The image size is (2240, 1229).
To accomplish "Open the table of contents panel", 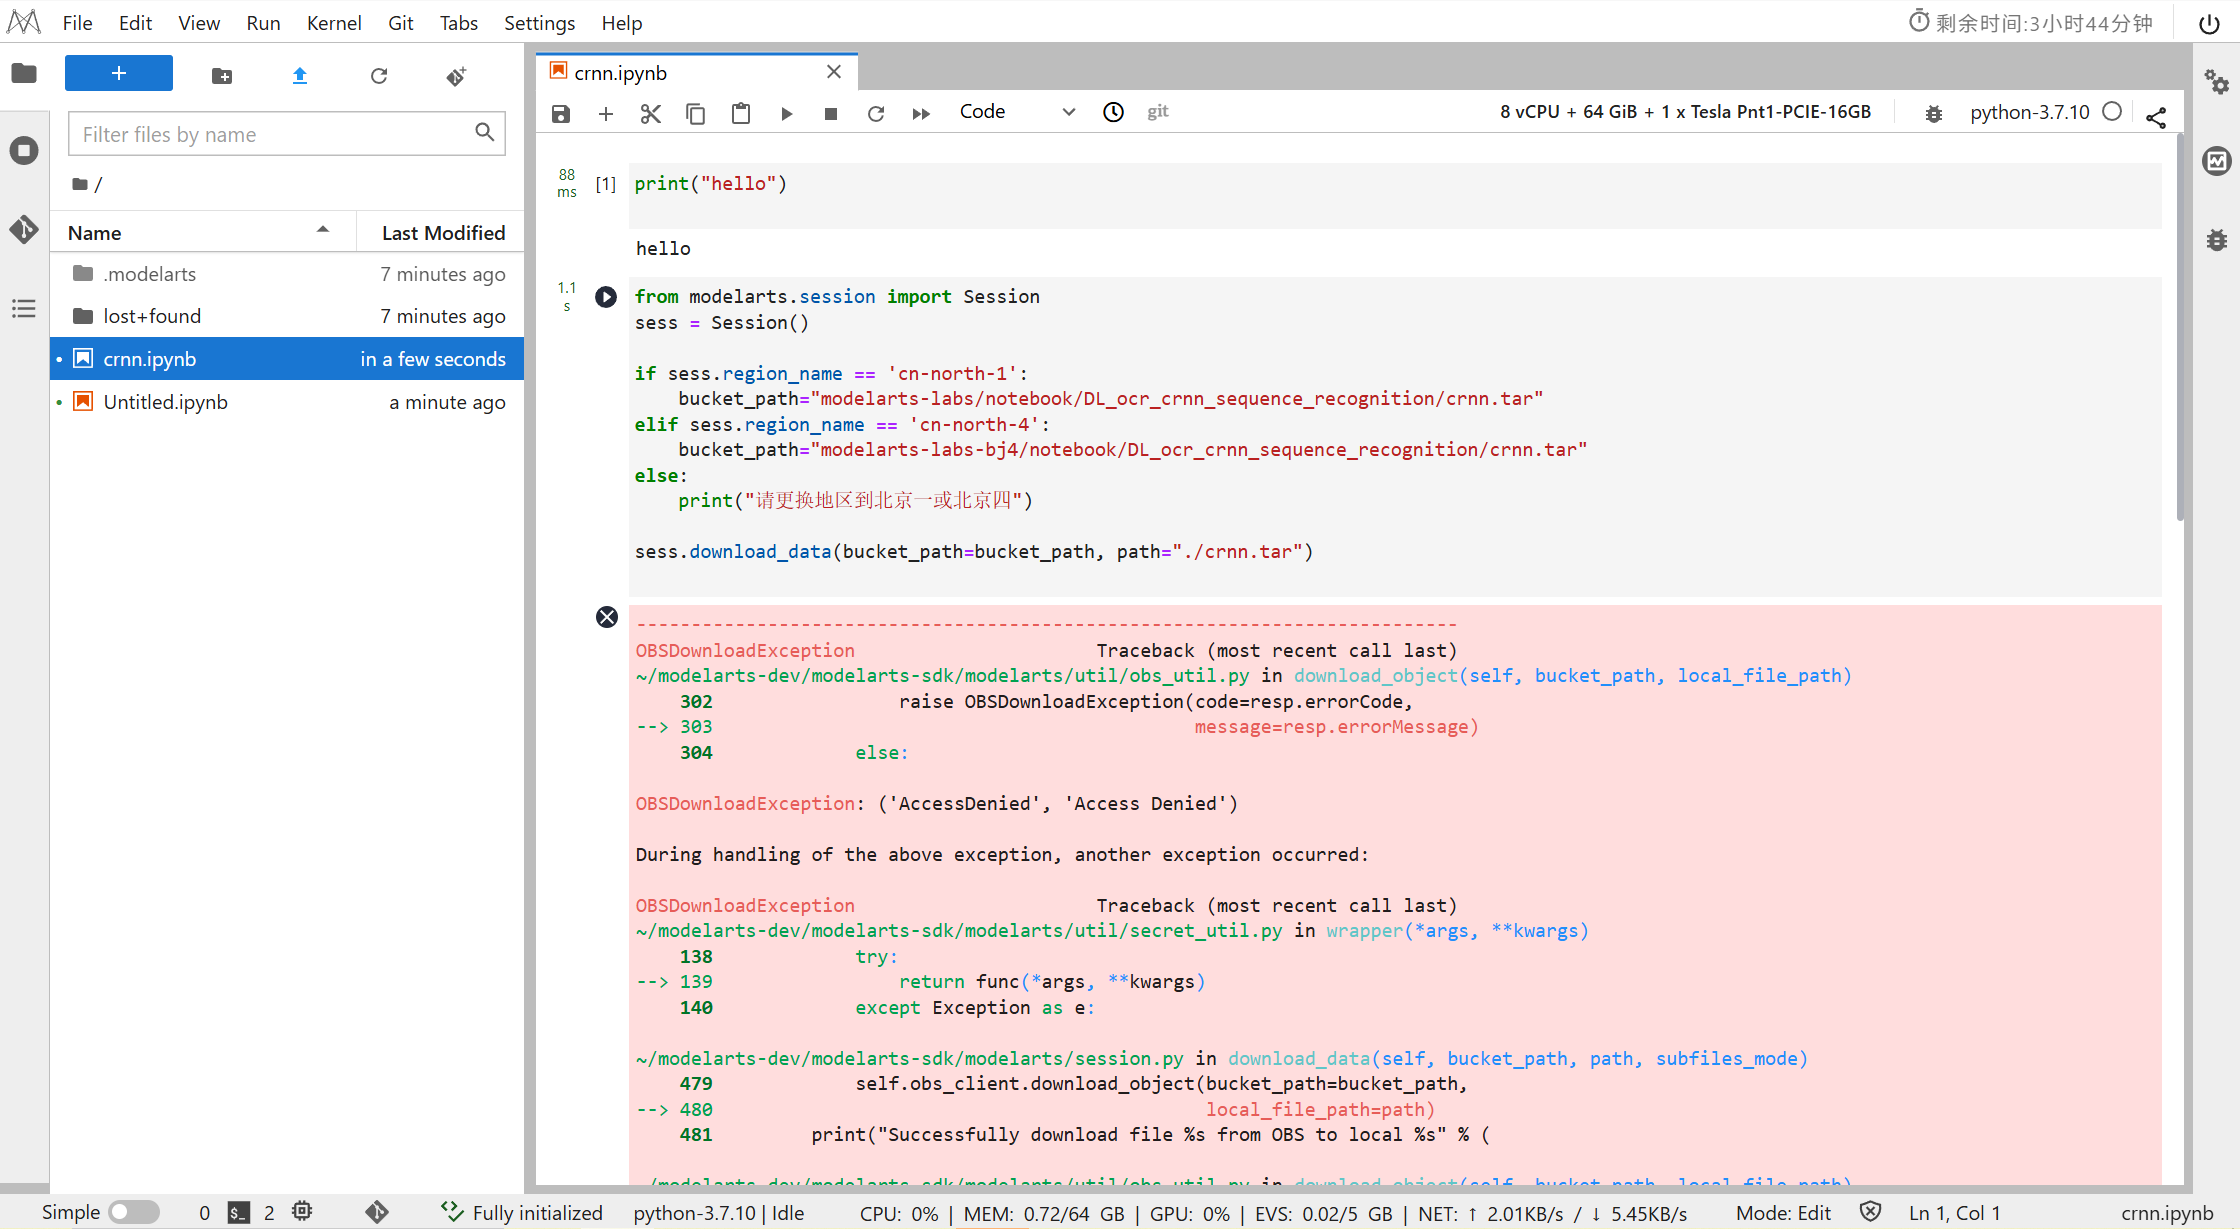I will pyautogui.click(x=24, y=309).
